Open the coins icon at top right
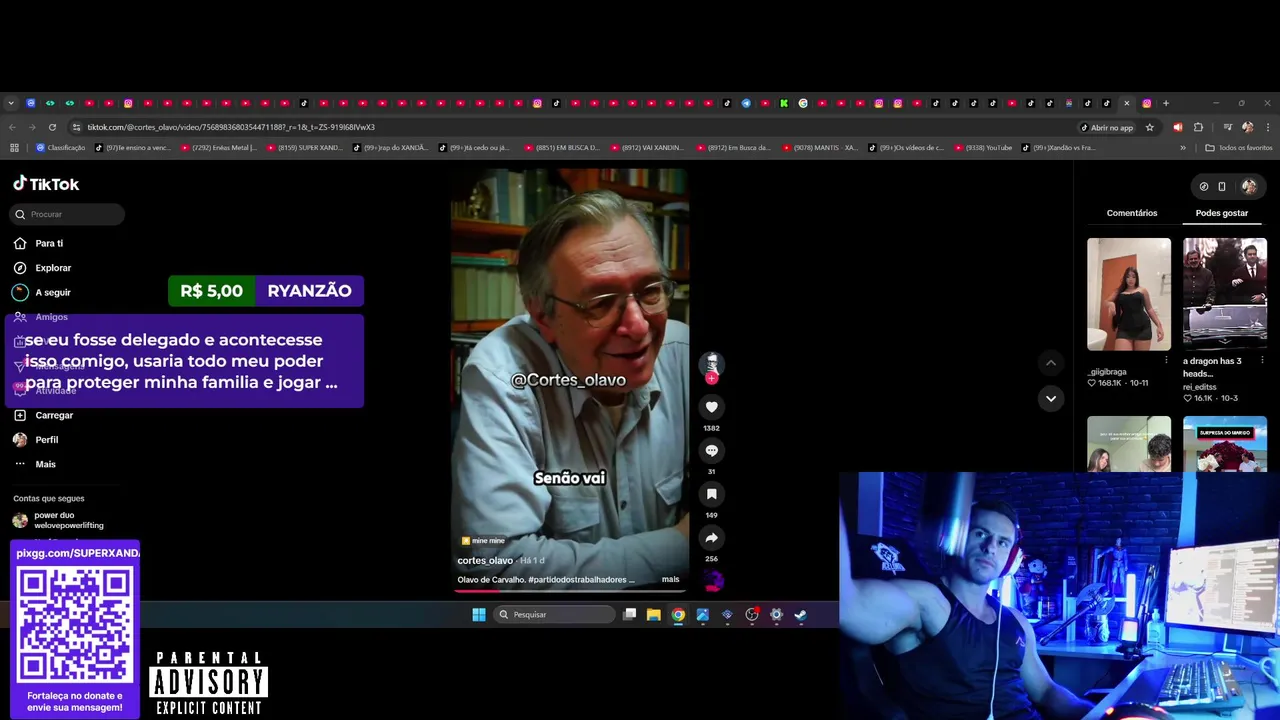This screenshot has width=1280, height=720. [x=1204, y=186]
